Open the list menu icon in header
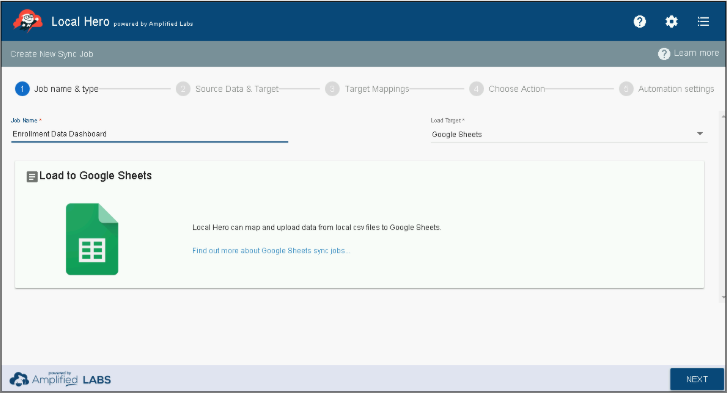Image resolution: width=728 pixels, height=395 pixels. (703, 21)
